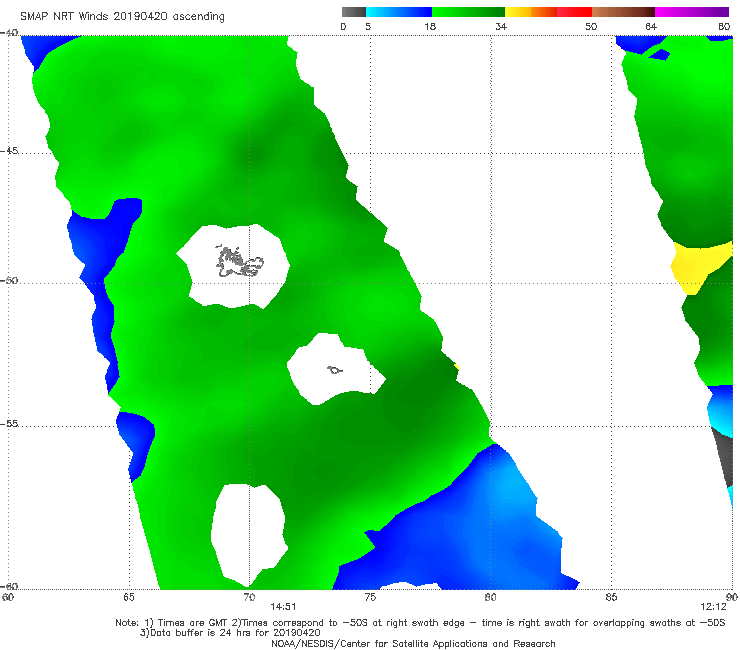740x650 pixels.
Task: Click the longitude label "65" on the bottom axis
Action: pyautogui.click(x=129, y=597)
